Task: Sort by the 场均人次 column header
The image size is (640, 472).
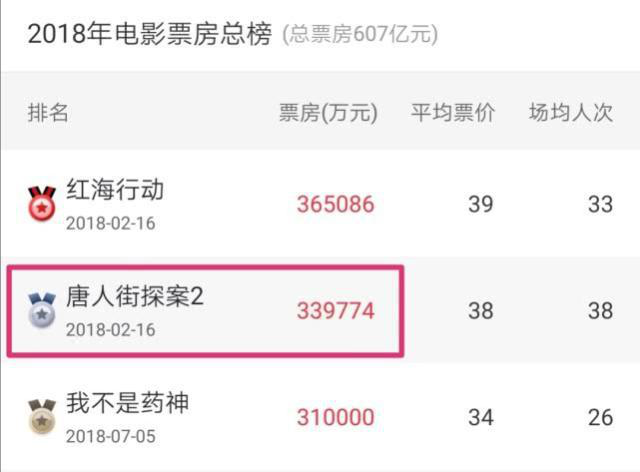Action: click(571, 112)
